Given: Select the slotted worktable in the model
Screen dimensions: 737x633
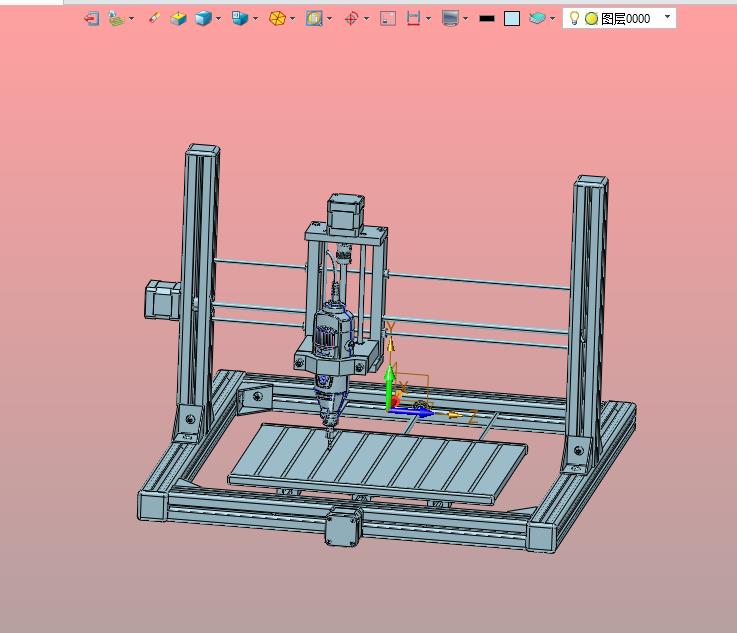Looking at the screenshot, I should pyautogui.click(x=378, y=461).
